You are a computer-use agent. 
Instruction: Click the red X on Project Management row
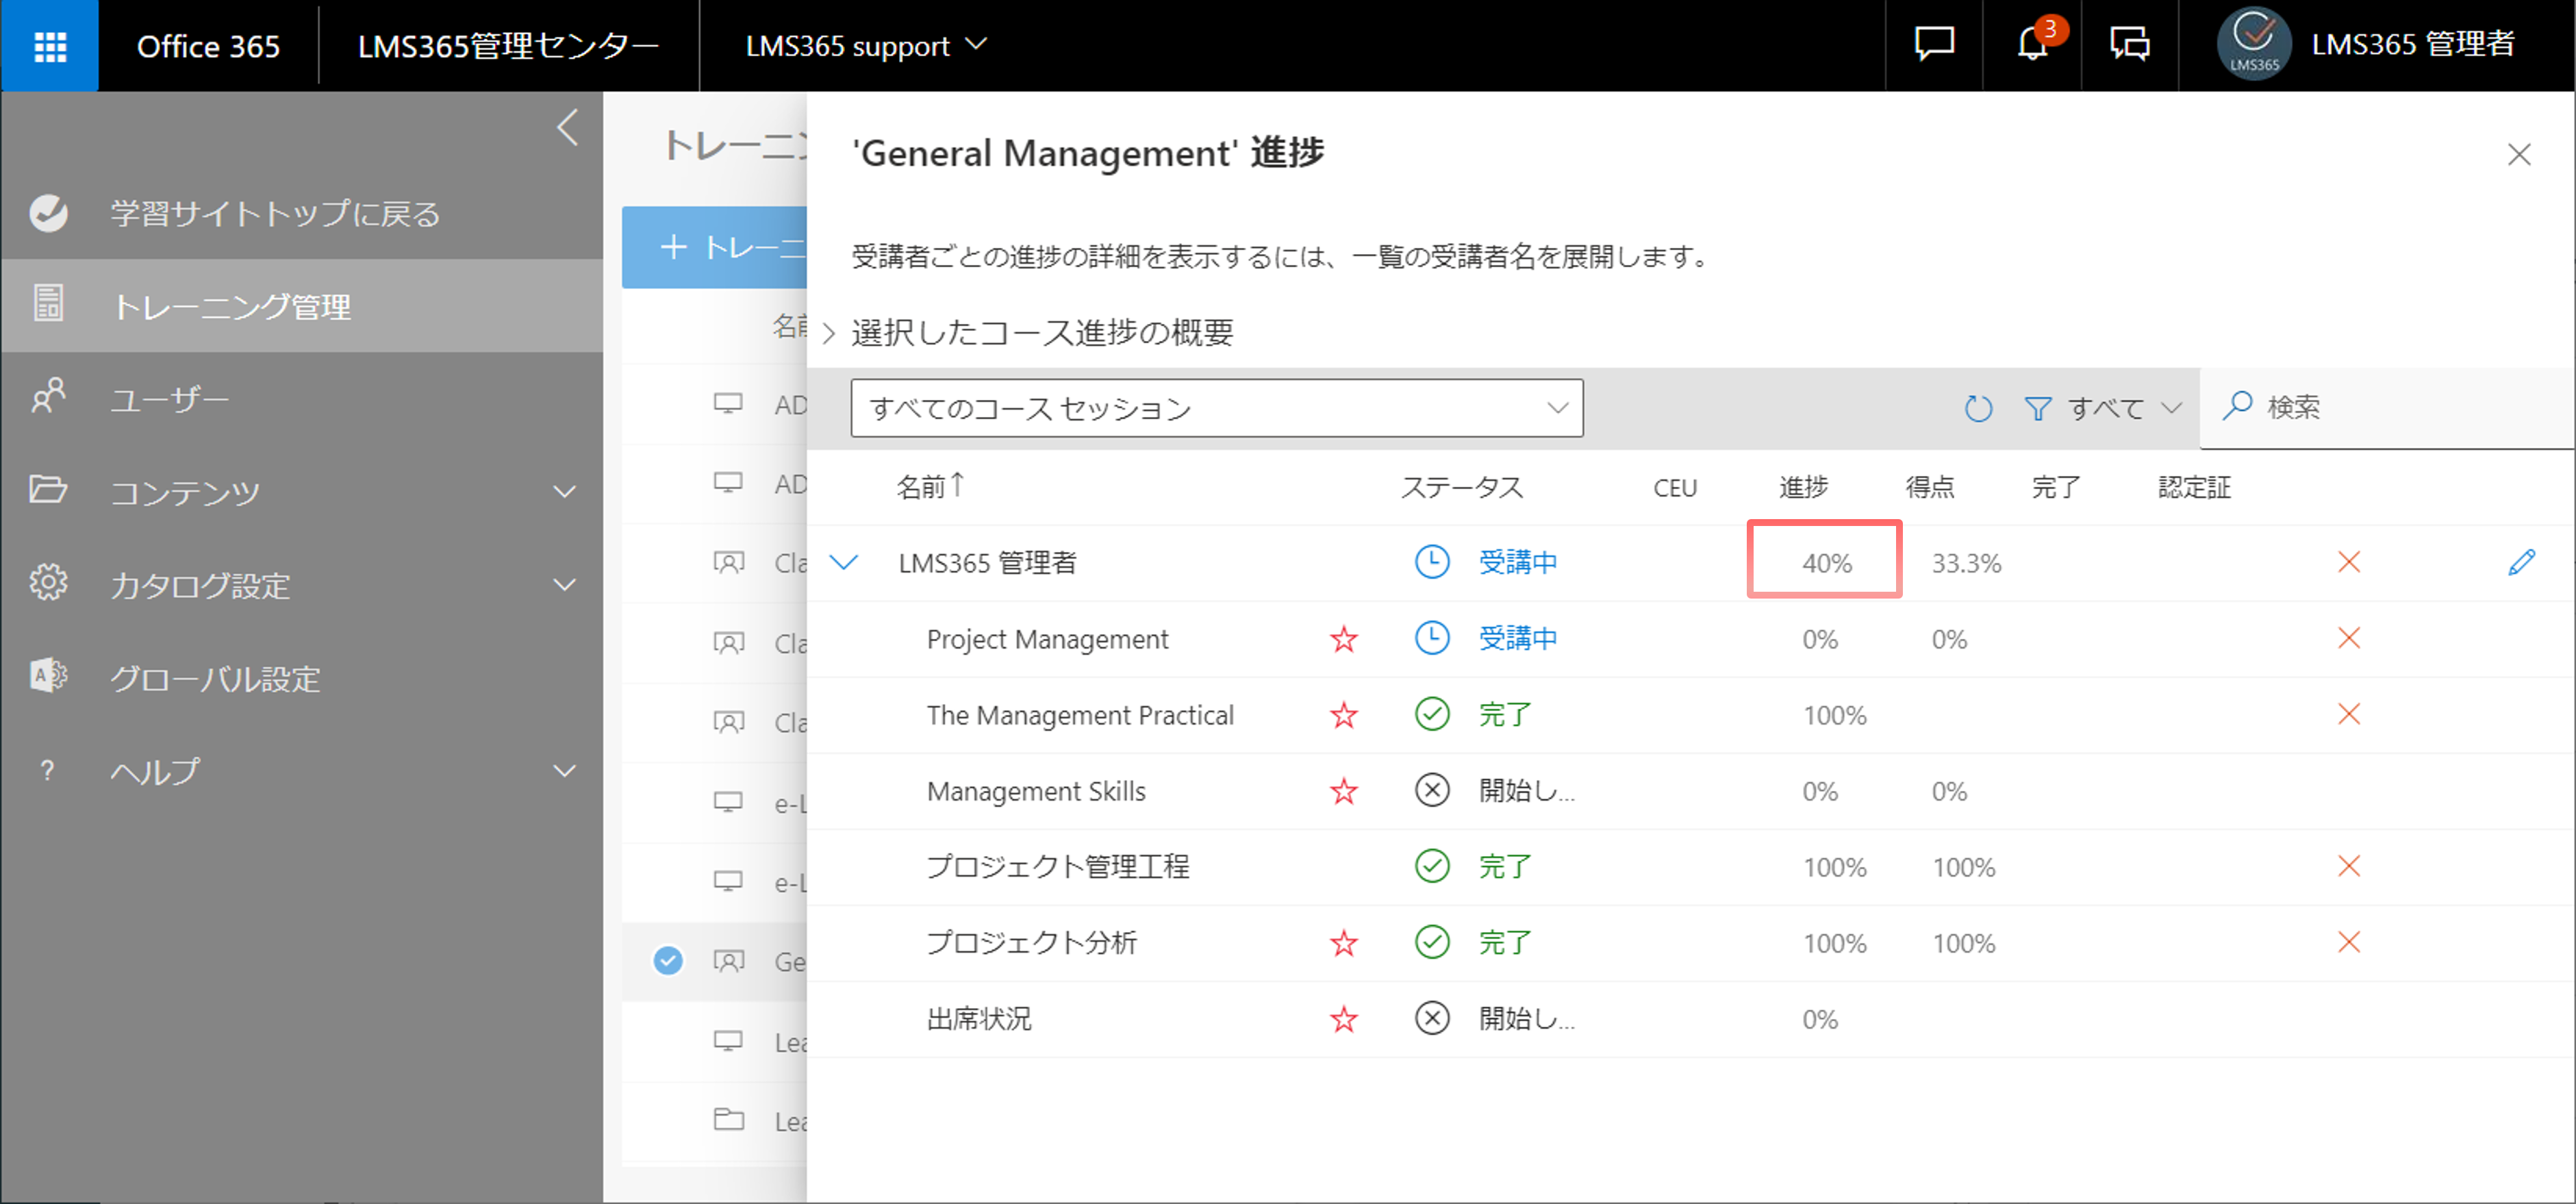pyautogui.click(x=2349, y=639)
